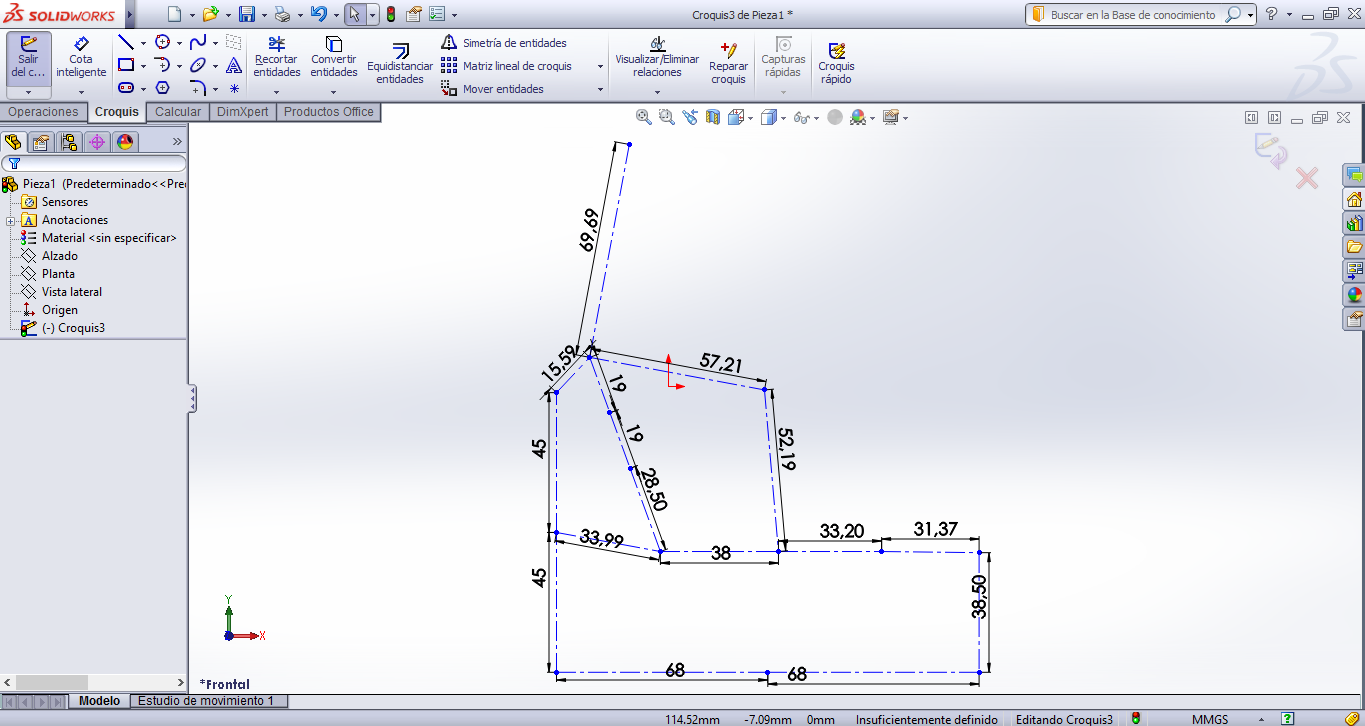Click the Previous View icon
The image size is (1365, 726).
pyautogui.click(x=689, y=117)
